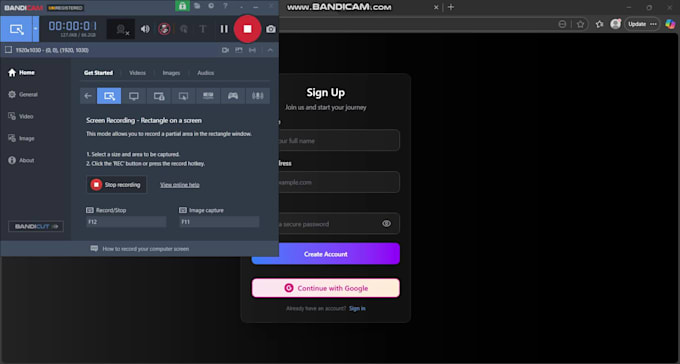
Task: Open browser favorites list icon
Action: [x=599, y=24]
